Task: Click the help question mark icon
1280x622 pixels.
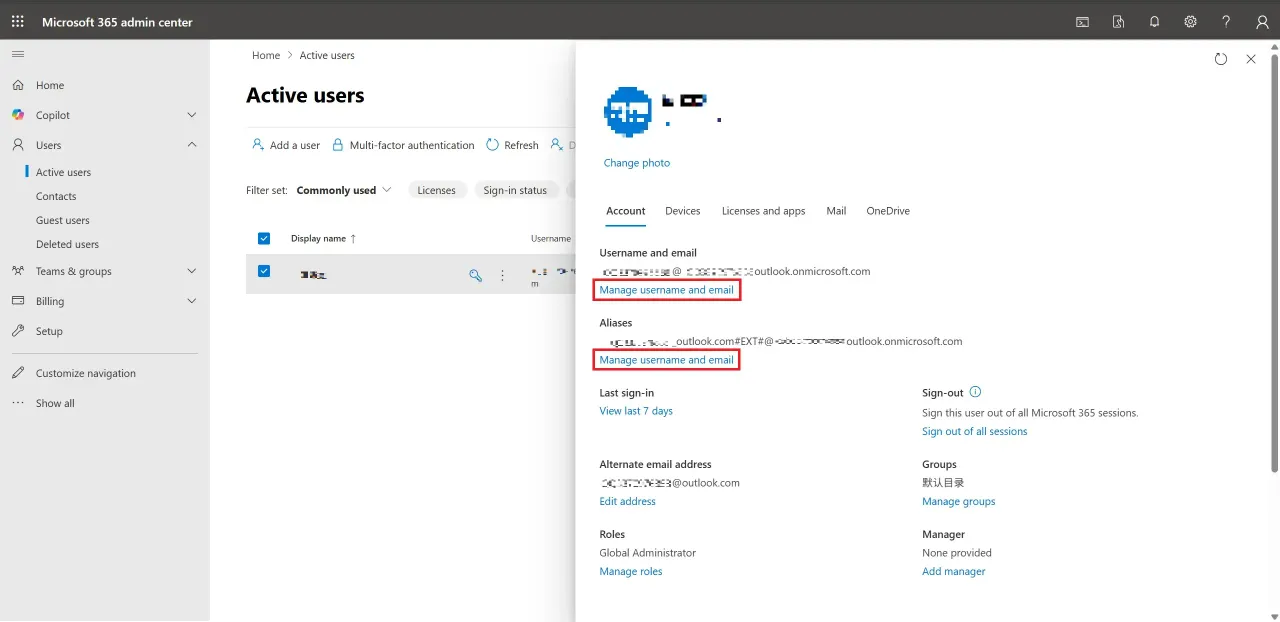Action: pyautogui.click(x=1226, y=21)
